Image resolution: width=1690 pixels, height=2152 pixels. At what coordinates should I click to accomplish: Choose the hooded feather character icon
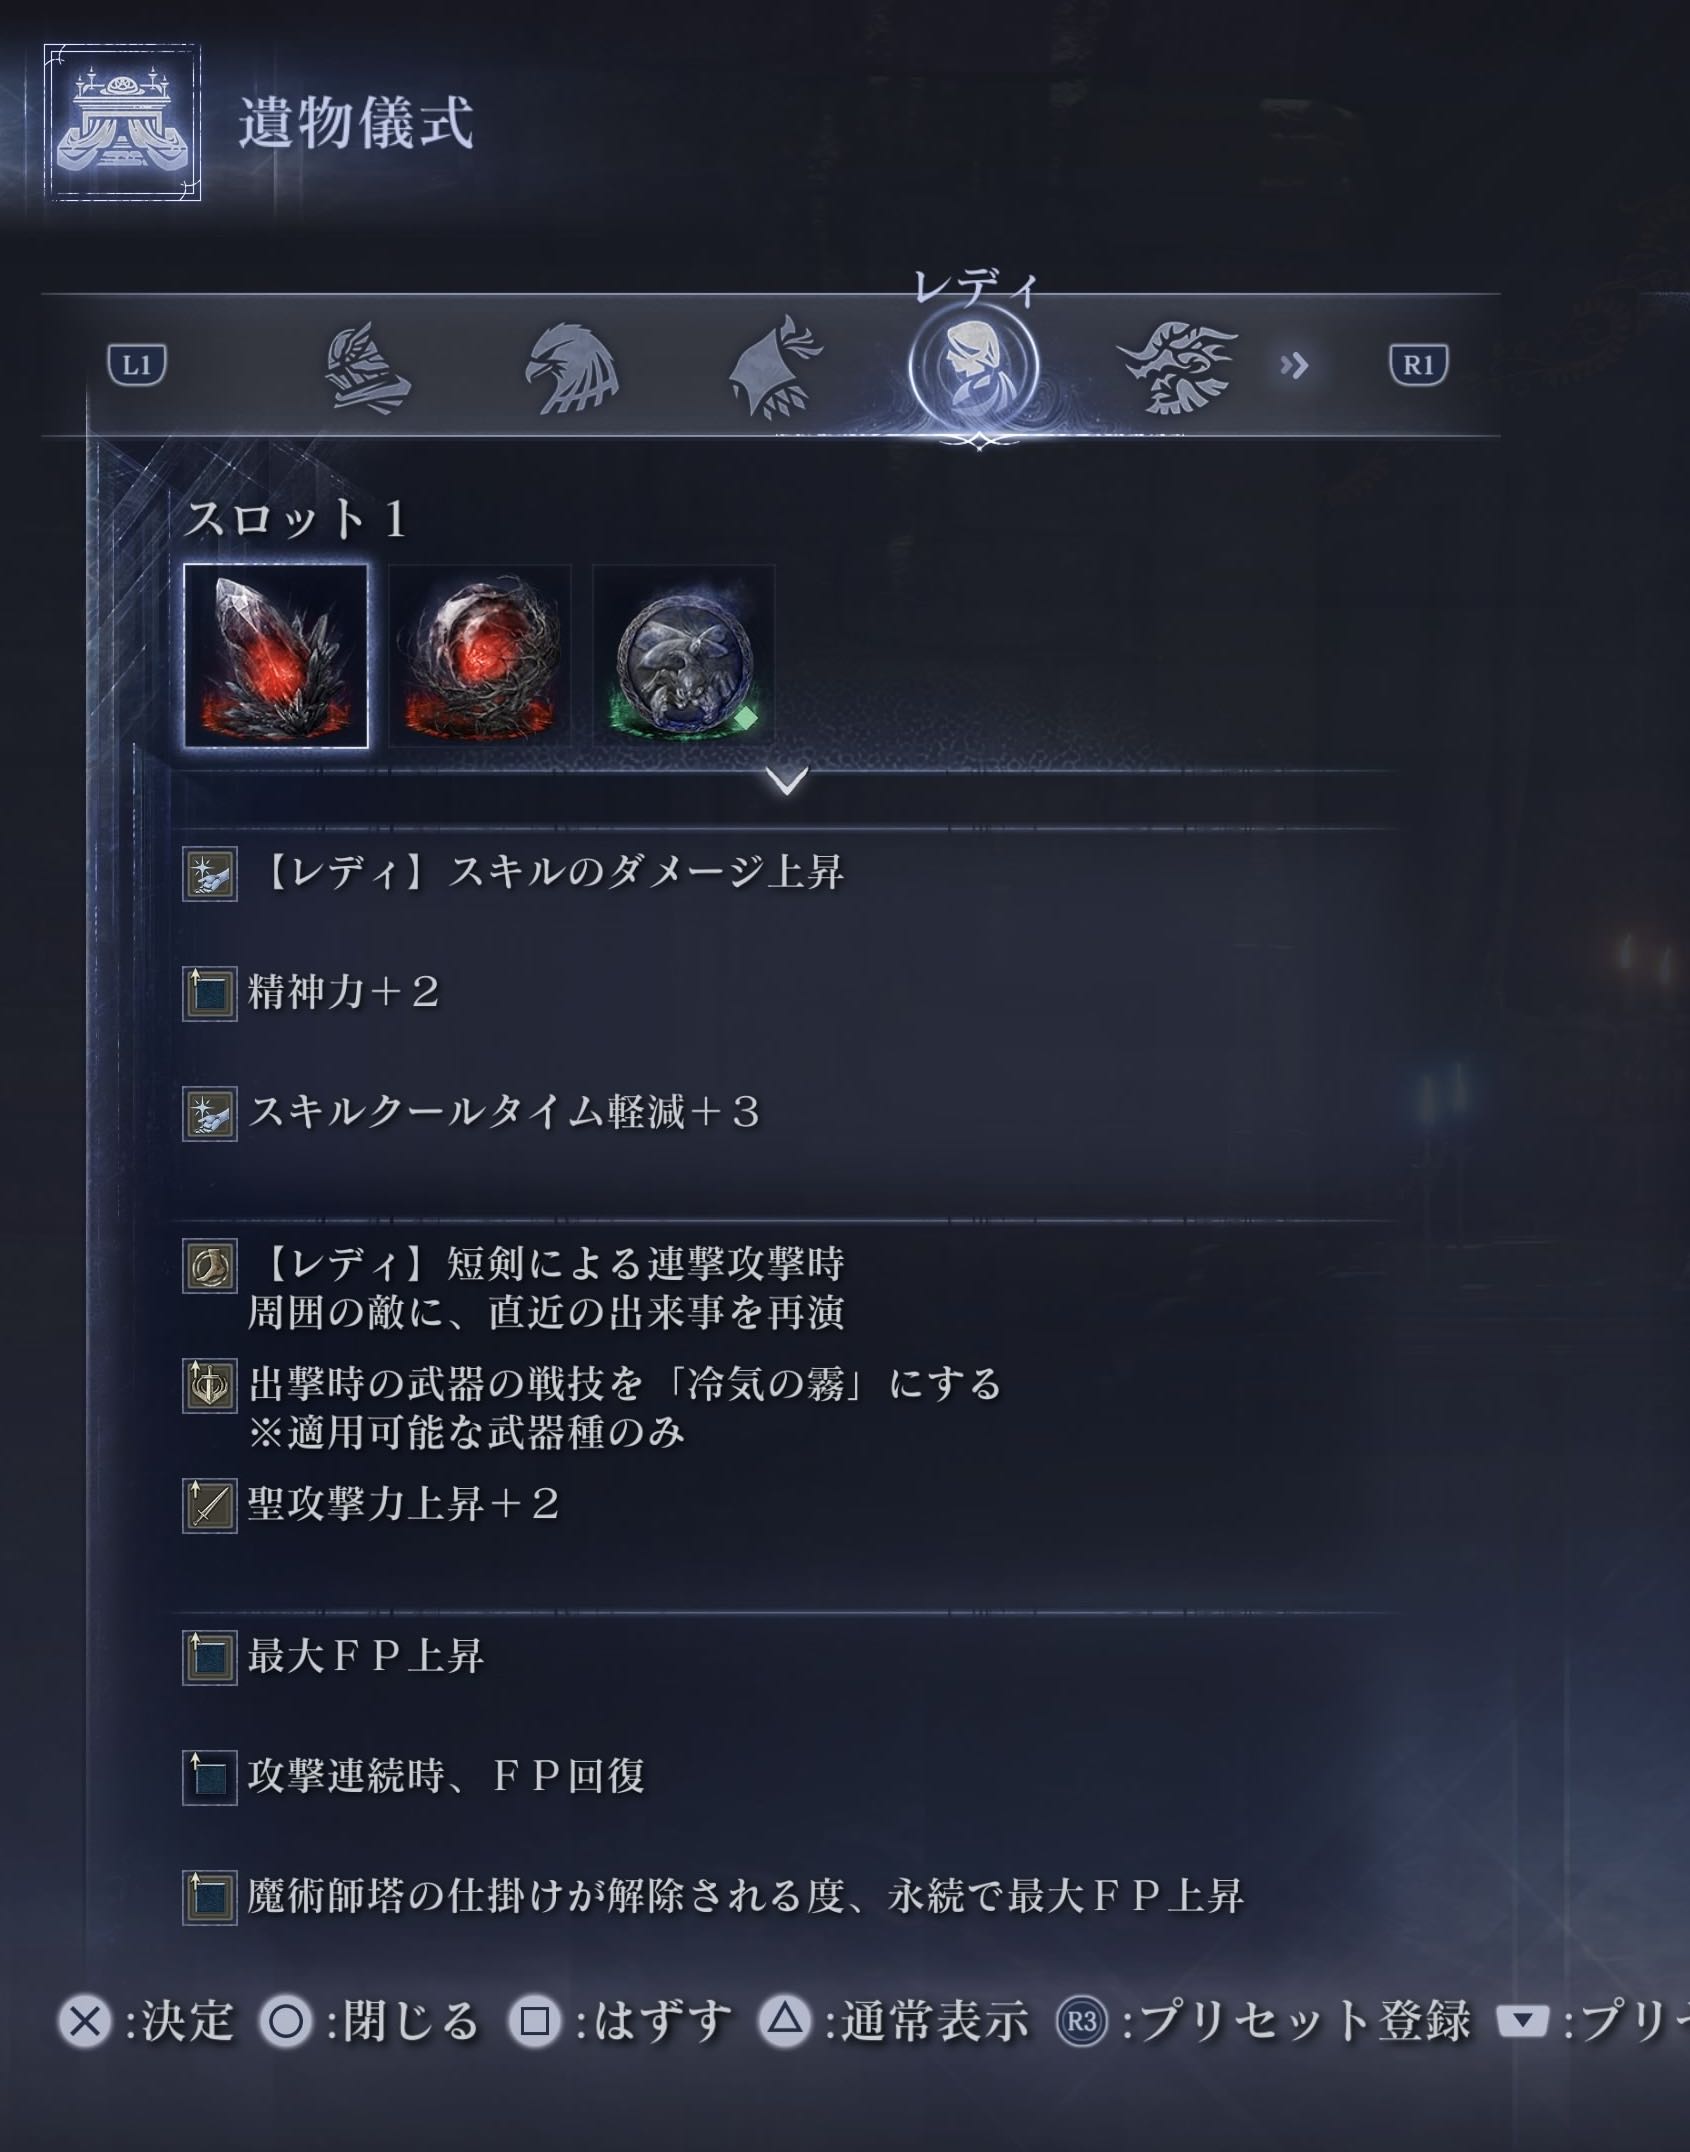coord(775,365)
